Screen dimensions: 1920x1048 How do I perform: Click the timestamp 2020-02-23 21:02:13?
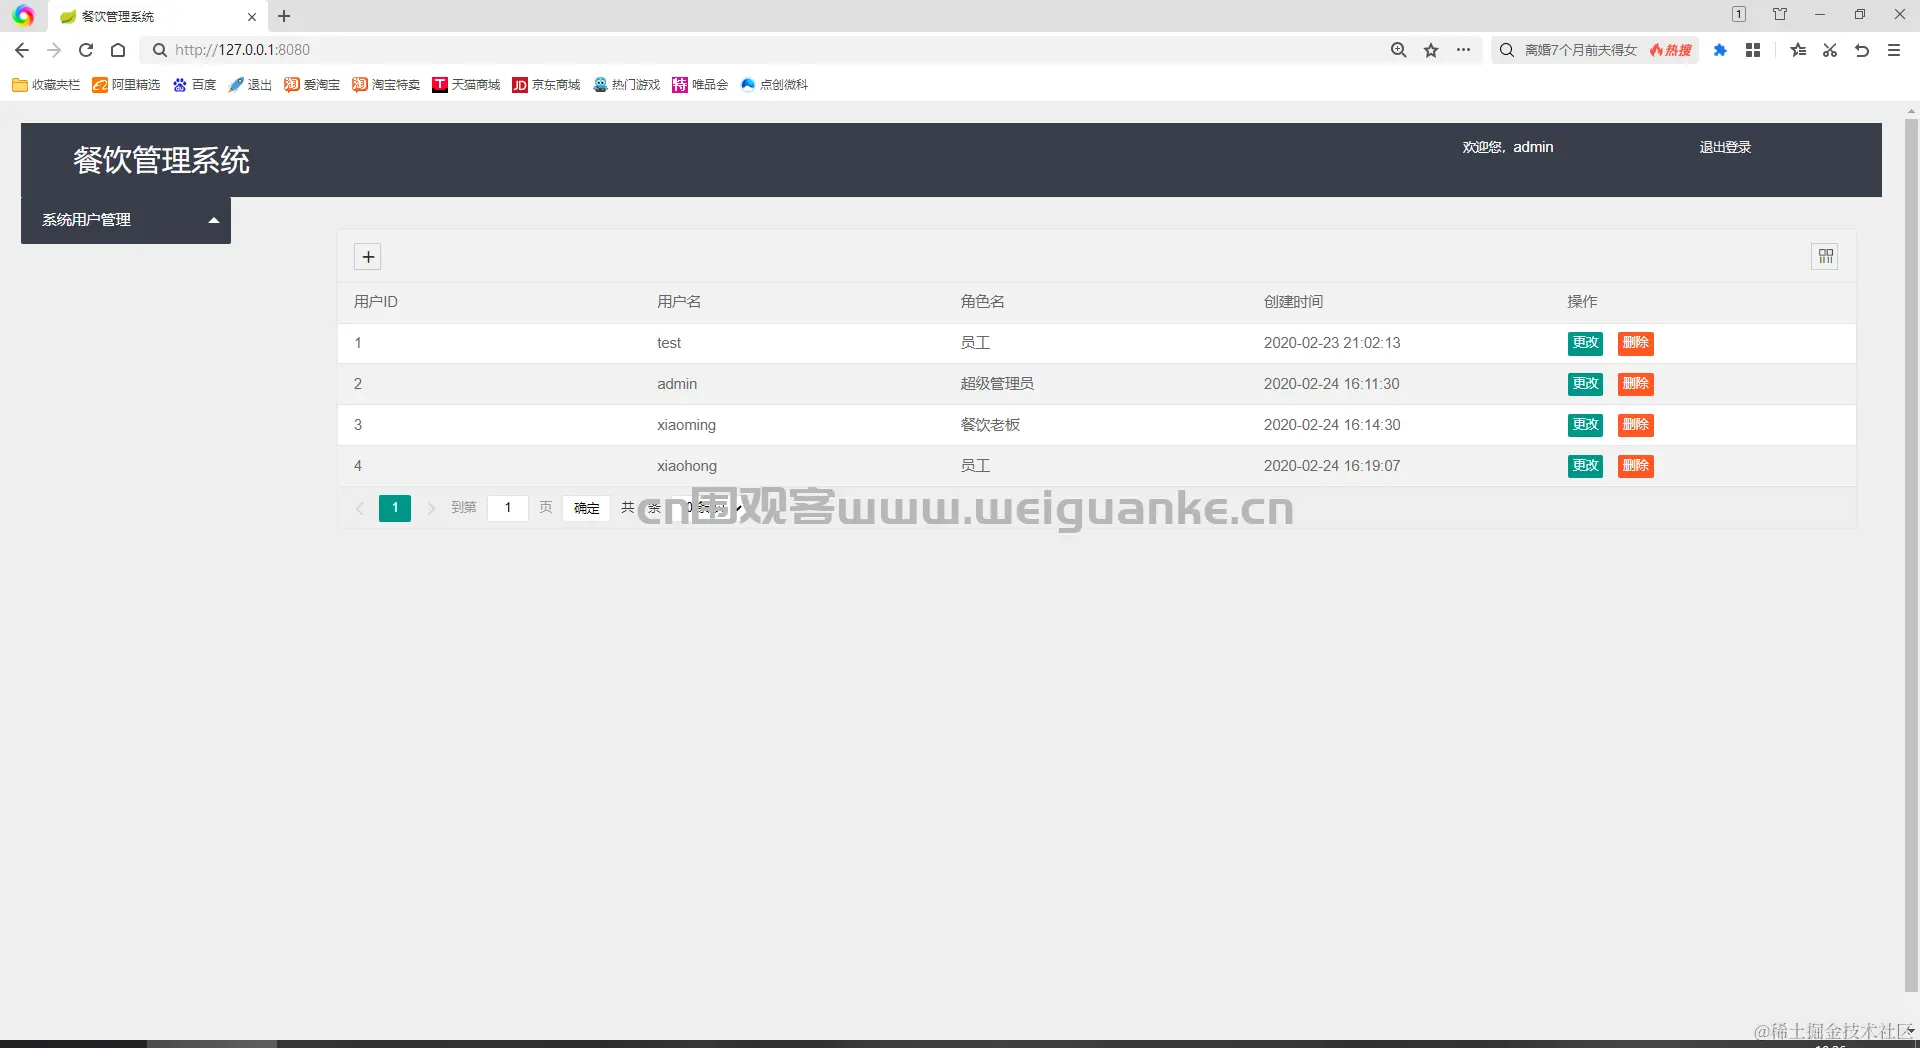tap(1332, 343)
